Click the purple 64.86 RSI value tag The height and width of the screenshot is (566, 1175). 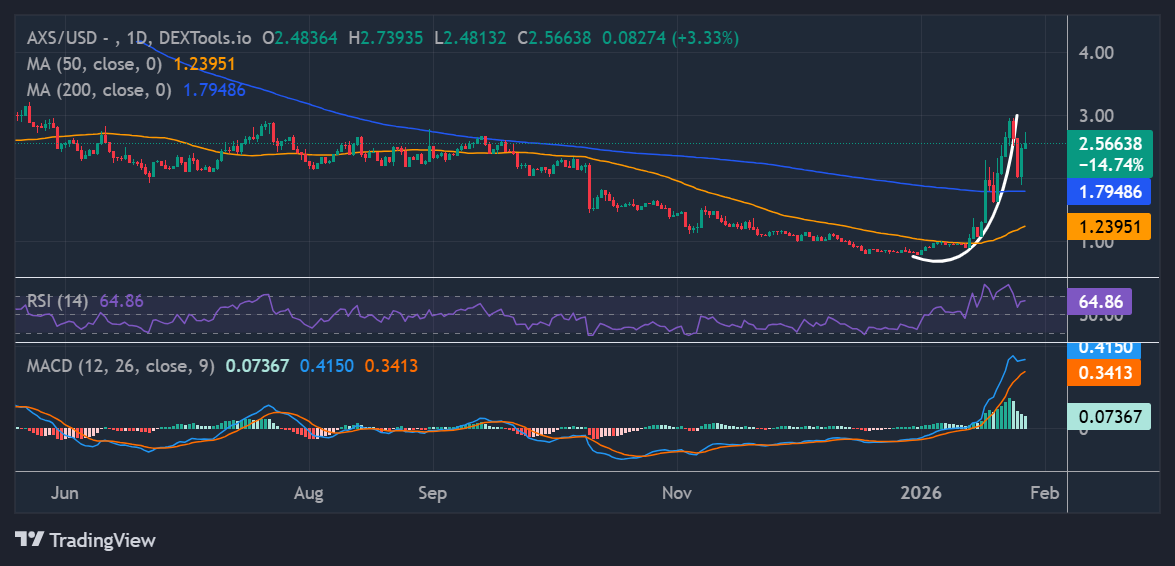[x=1100, y=300]
